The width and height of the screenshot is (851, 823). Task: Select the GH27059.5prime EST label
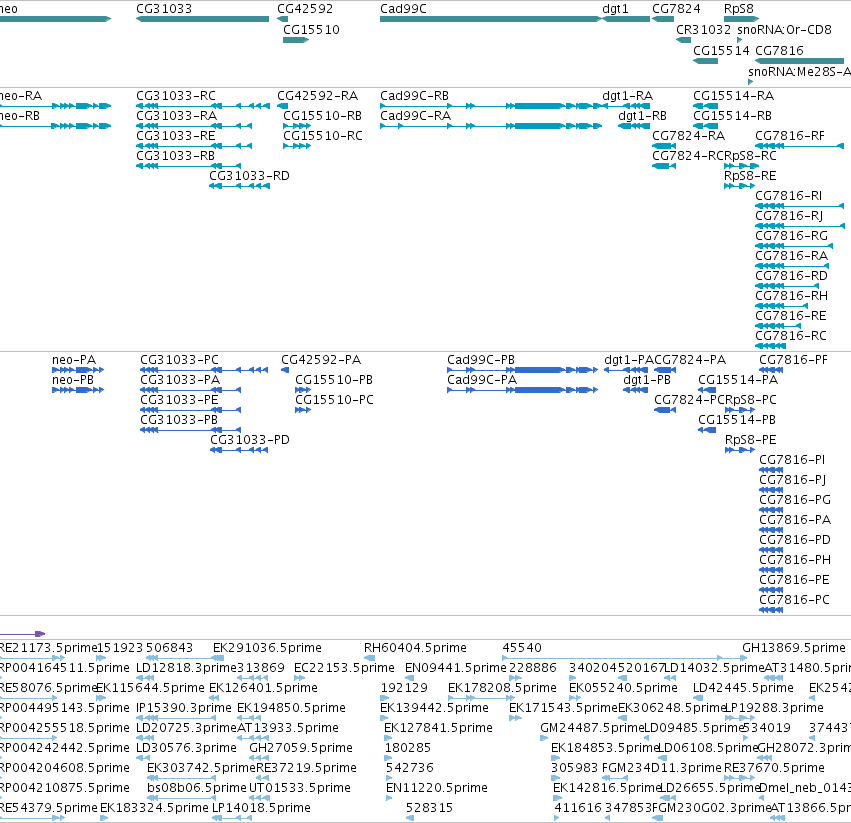301,748
